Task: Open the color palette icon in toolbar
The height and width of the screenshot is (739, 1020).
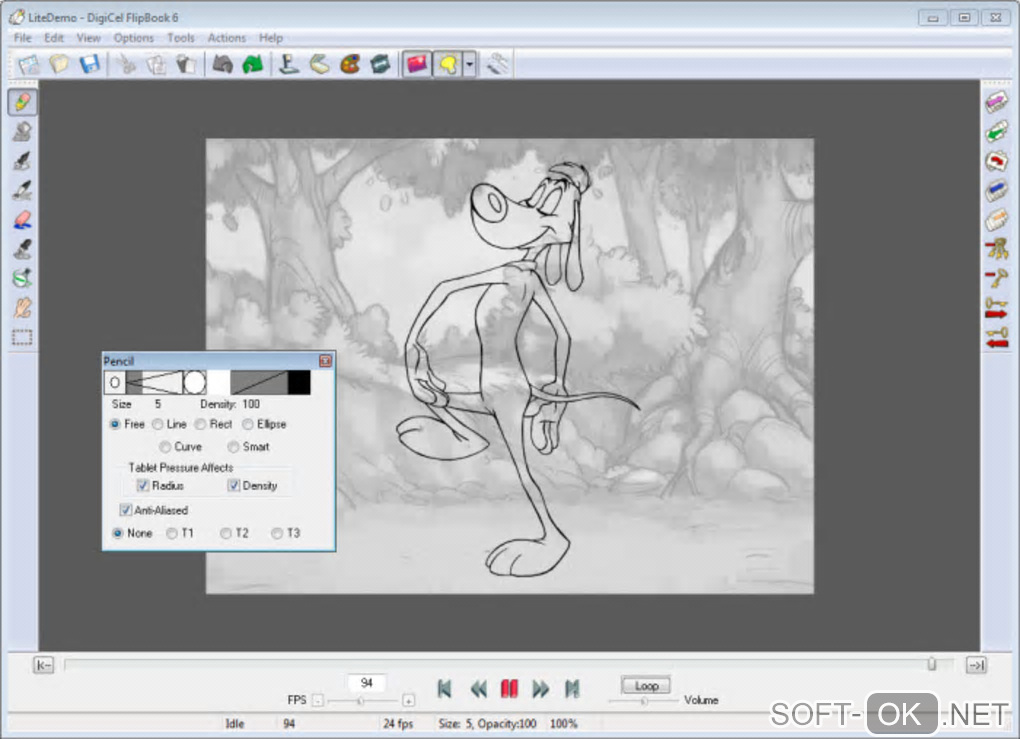Action: [x=350, y=64]
